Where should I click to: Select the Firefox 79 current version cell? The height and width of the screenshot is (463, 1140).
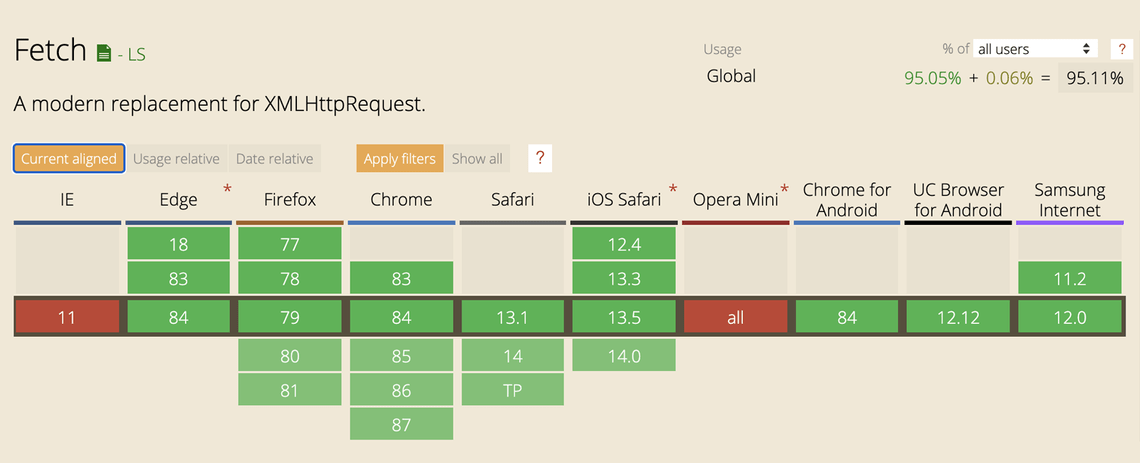pyautogui.click(x=289, y=317)
